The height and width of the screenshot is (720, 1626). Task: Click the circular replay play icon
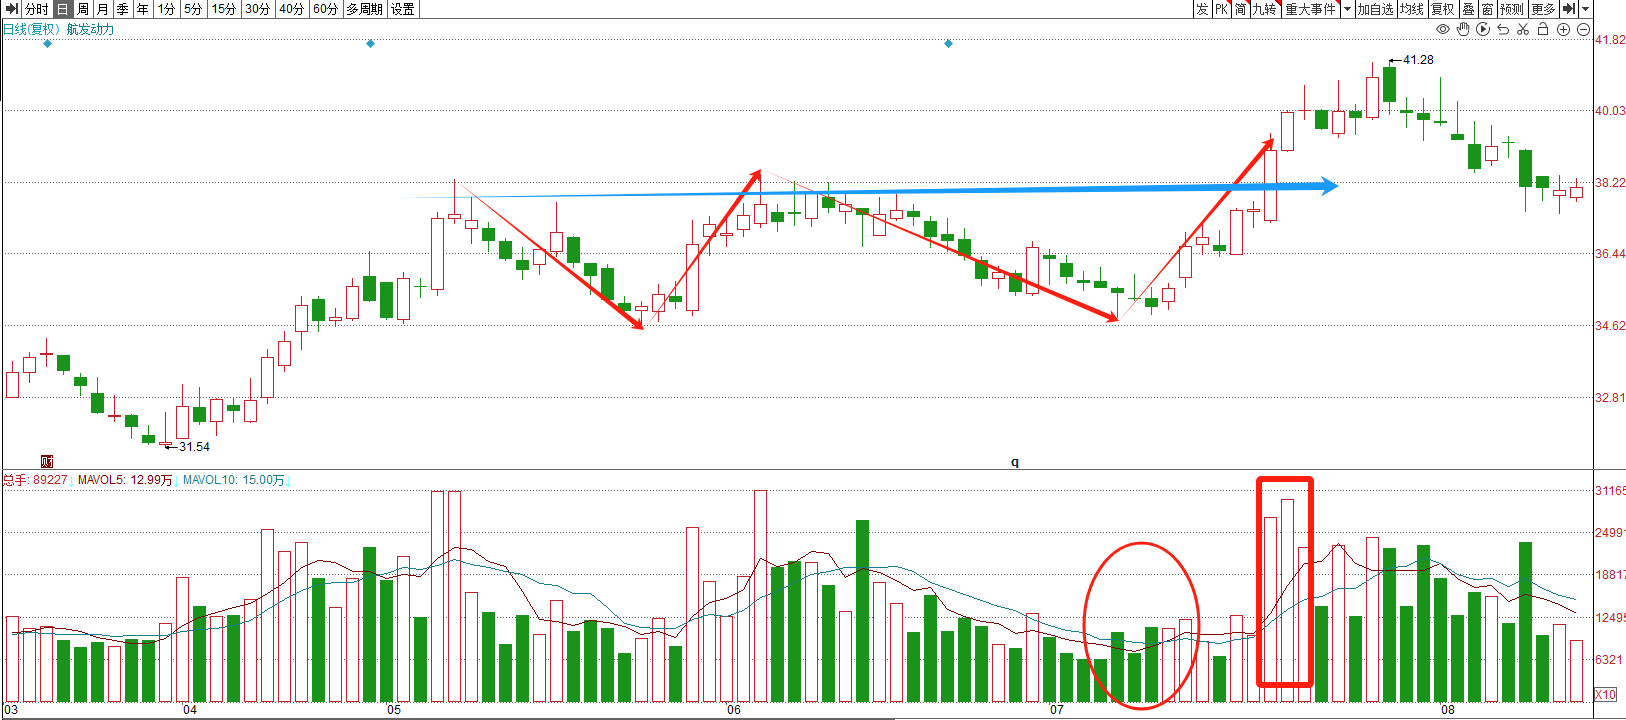pyautogui.click(x=1483, y=29)
